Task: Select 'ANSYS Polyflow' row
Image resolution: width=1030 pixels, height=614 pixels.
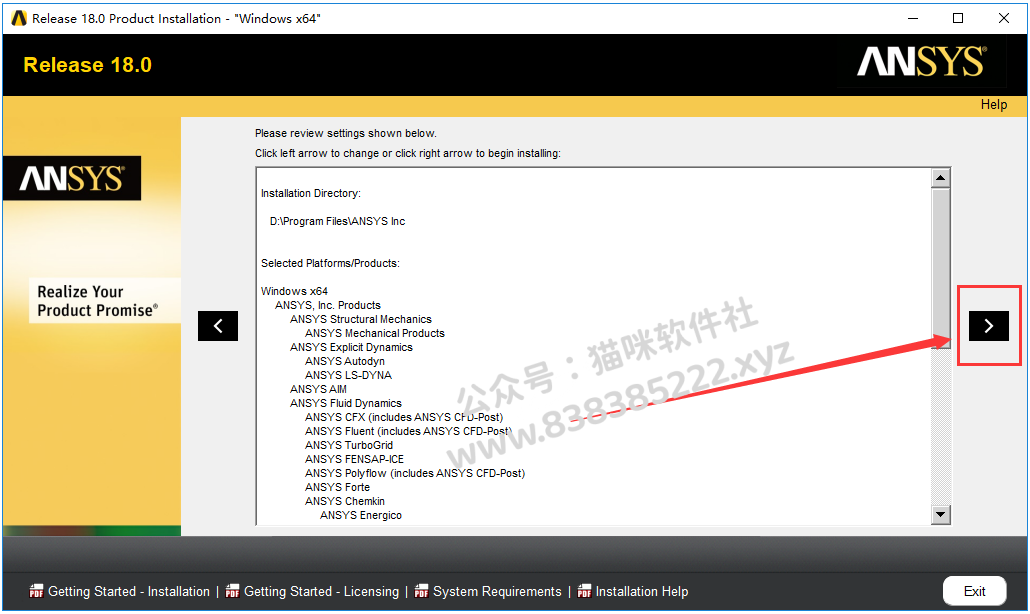Action: 415,473
